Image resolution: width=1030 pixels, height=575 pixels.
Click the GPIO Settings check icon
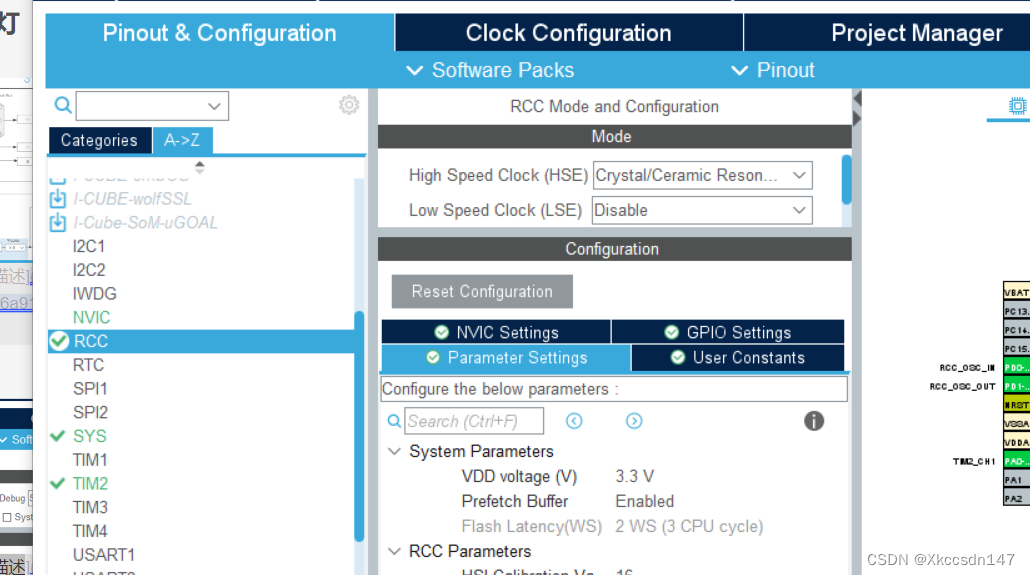click(671, 332)
